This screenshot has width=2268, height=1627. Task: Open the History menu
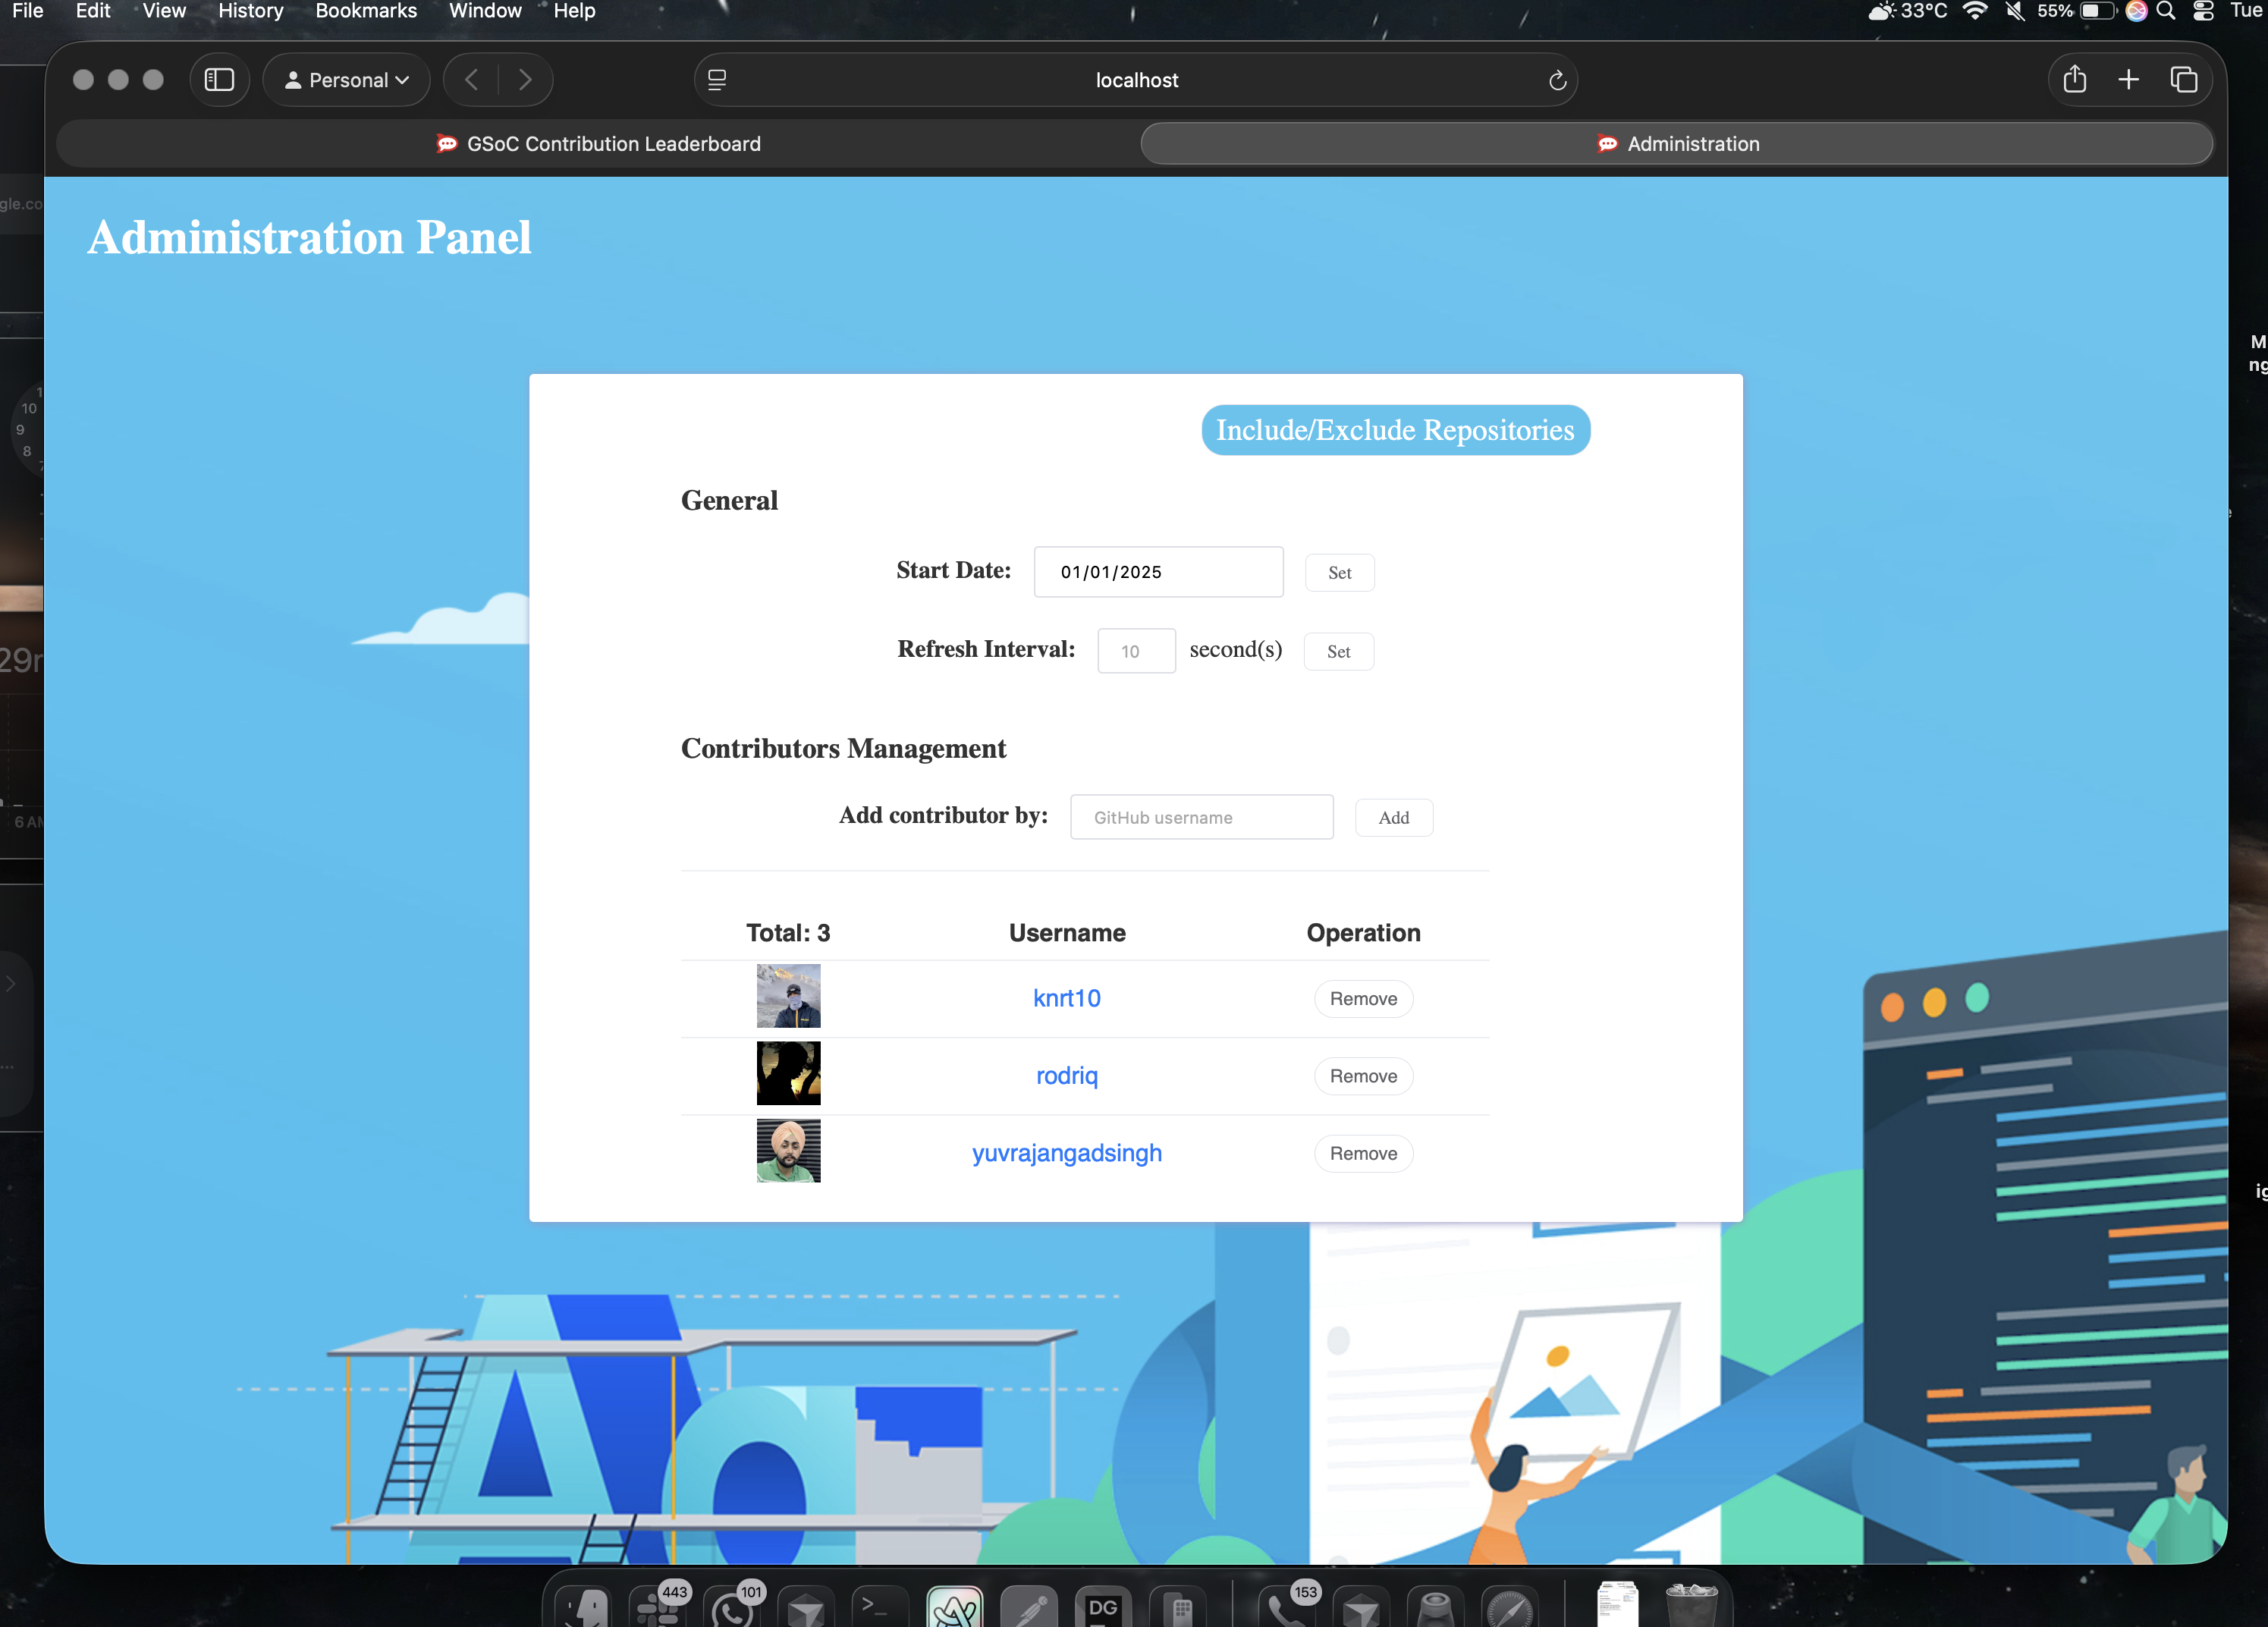click(250, 11)
